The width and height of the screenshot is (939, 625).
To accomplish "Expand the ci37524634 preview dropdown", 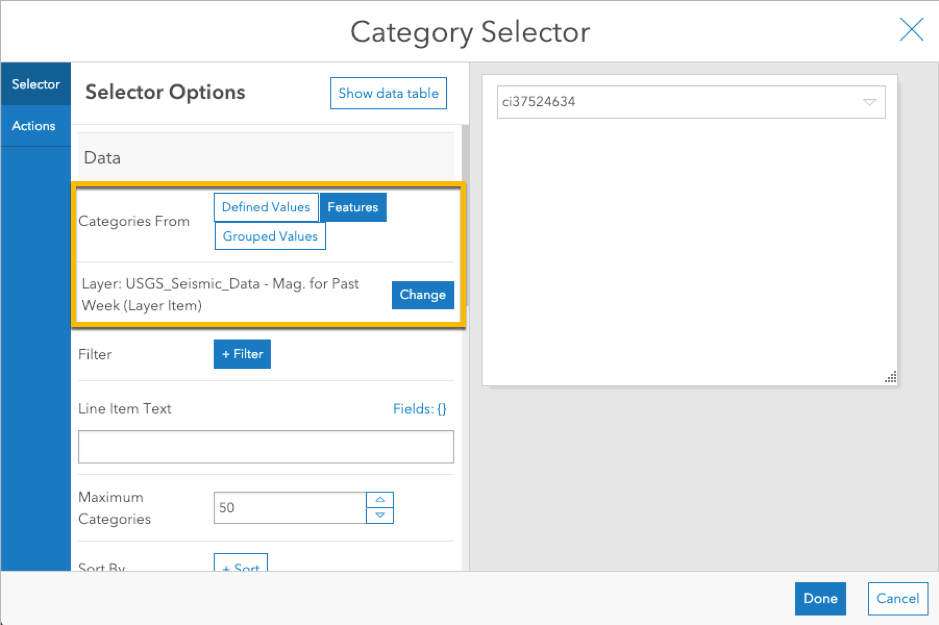I will coord(680,102).
